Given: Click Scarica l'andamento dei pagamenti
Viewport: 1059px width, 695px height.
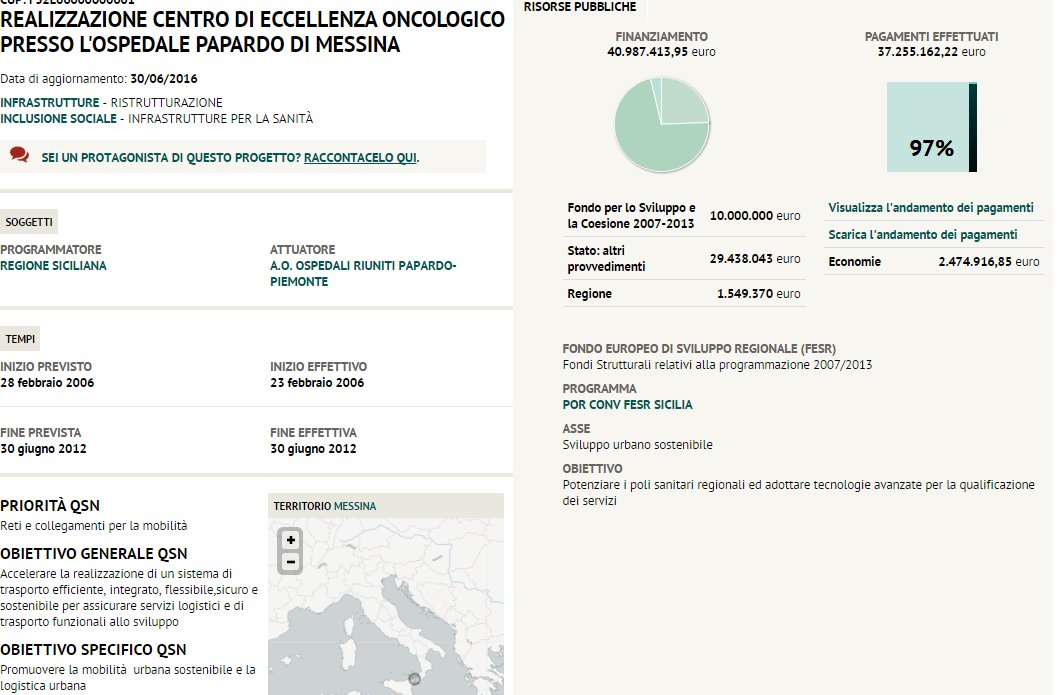Looking at the screenshot, I should pyautogui.click(x=923, y=234).
